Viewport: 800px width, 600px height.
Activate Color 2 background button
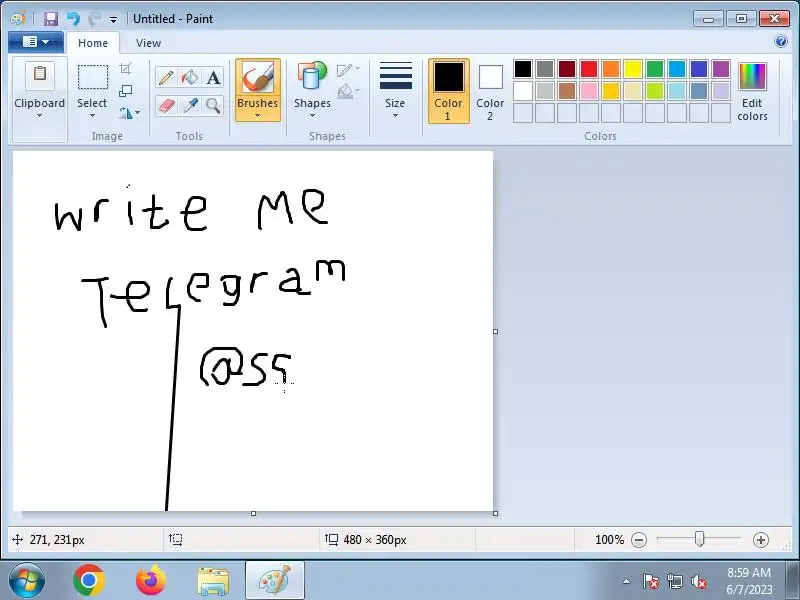490,91
